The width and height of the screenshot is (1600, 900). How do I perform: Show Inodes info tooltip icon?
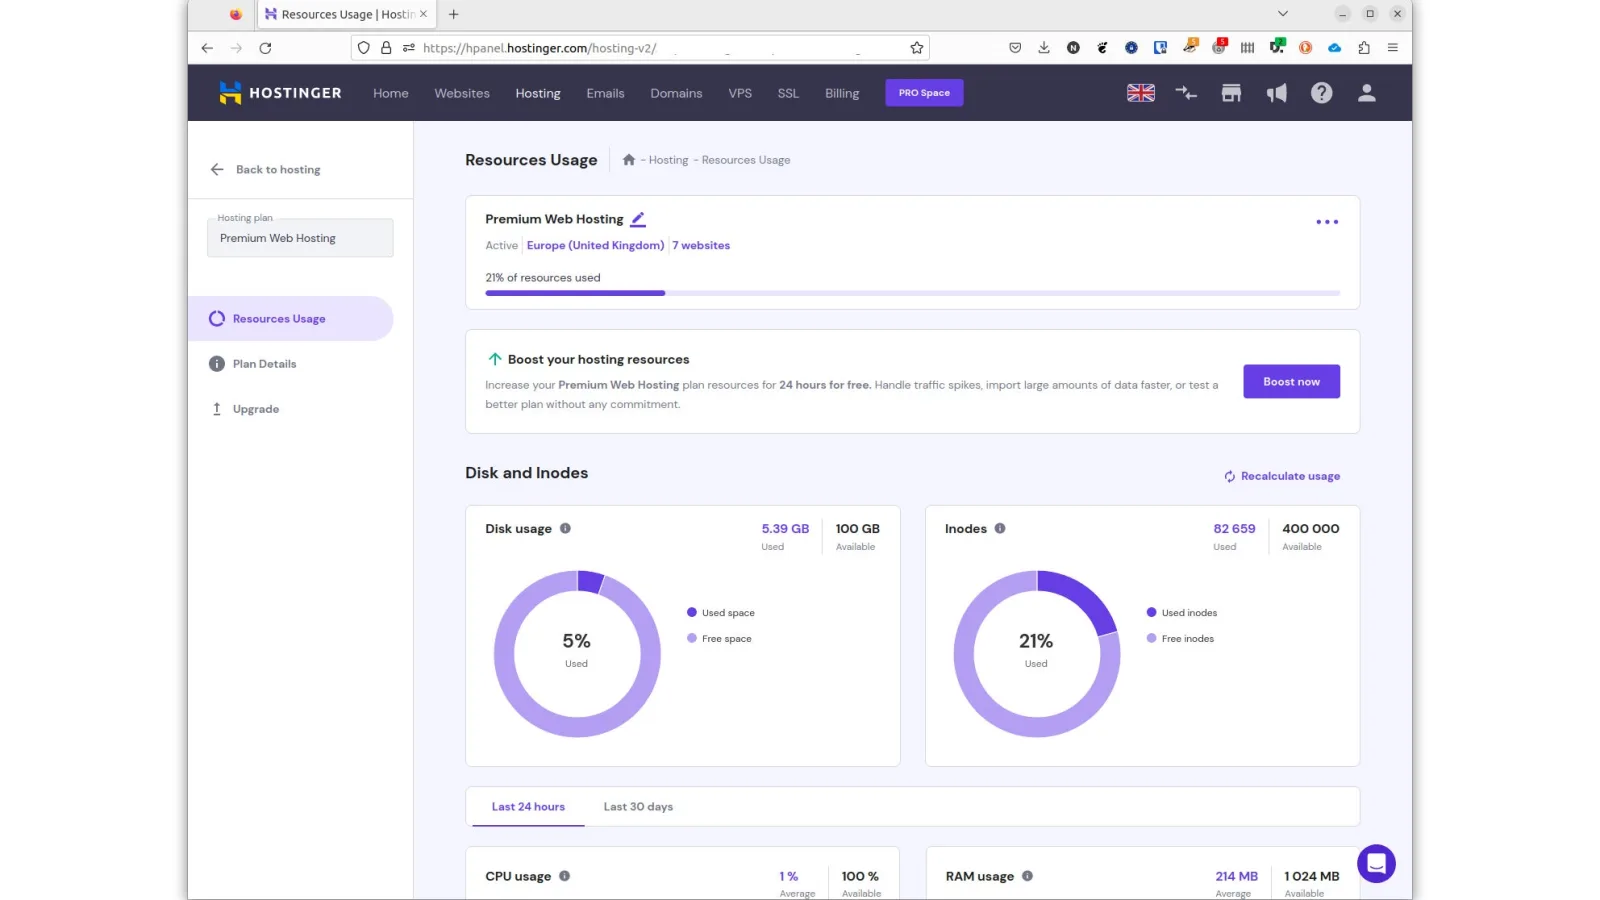[1000, 528]
